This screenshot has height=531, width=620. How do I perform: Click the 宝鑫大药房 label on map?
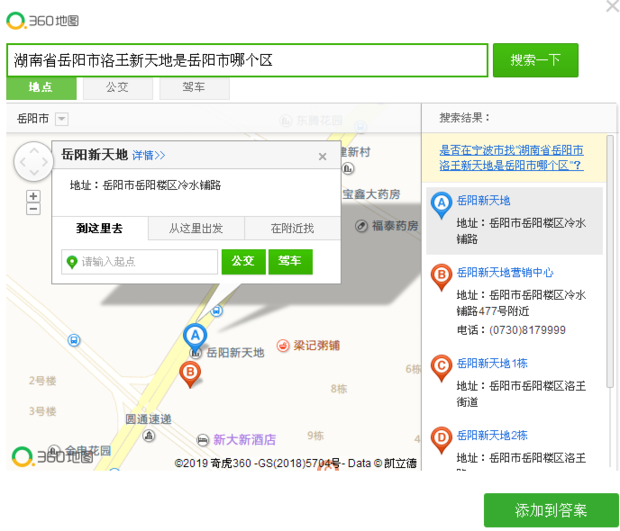point(371,194)
